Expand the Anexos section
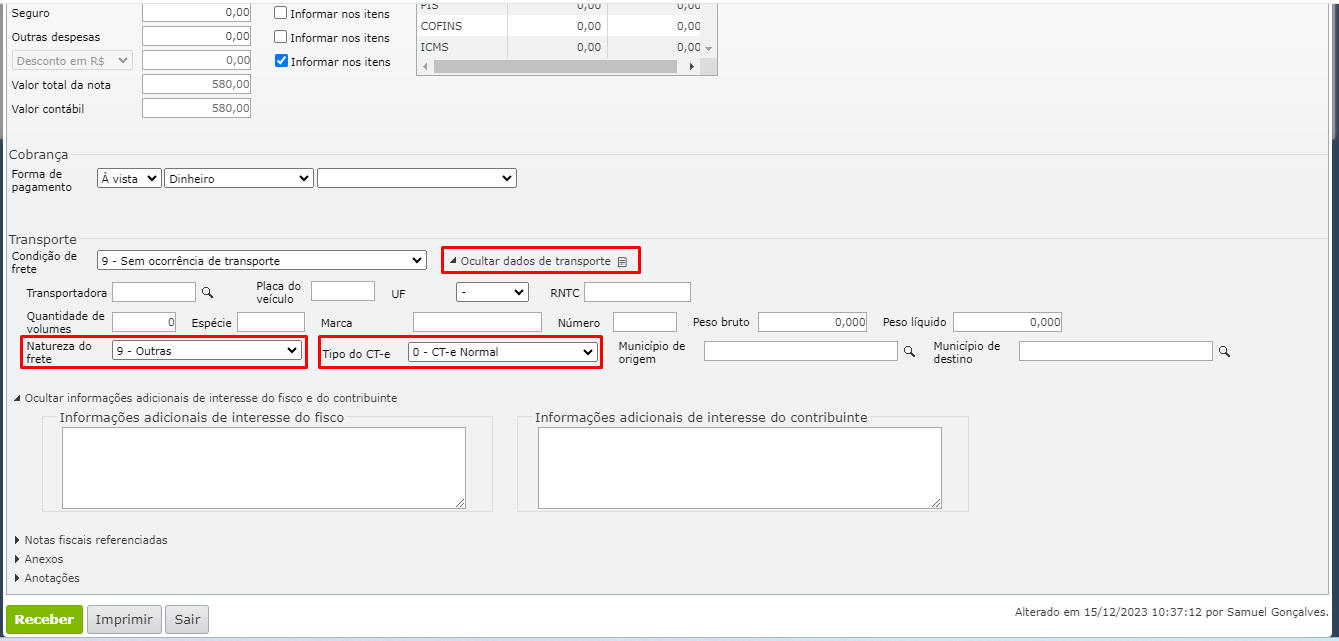1339x641 pixels. pyautogui.click(x=38, y=559)
